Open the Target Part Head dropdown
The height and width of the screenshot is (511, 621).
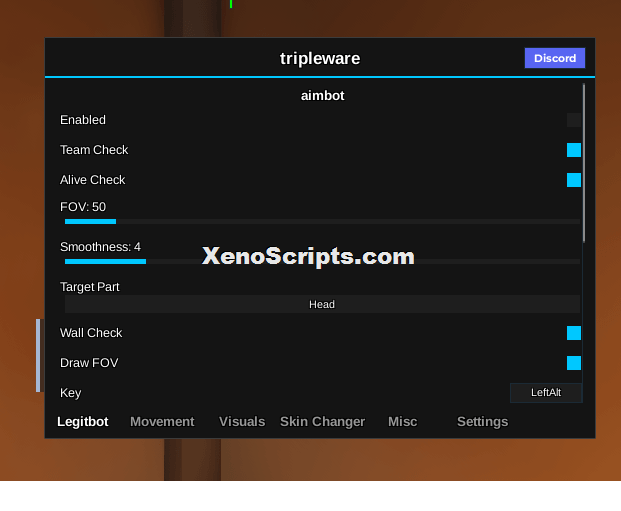pyautogui.click(x=322, y=304)
